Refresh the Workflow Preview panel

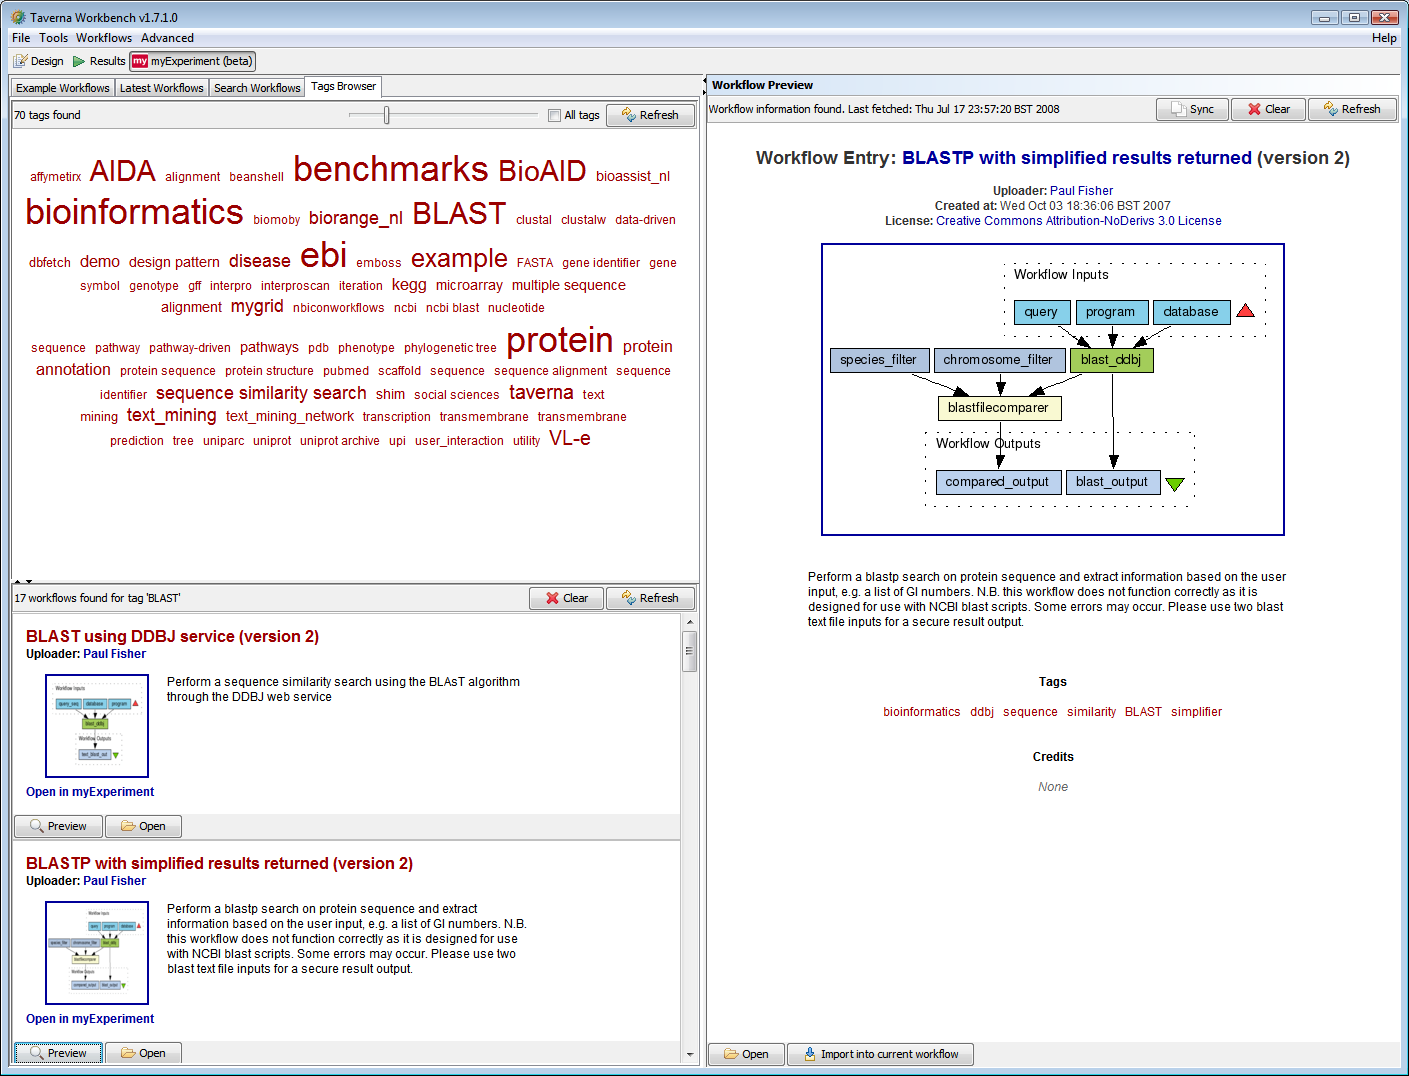tap(1352, 109)
